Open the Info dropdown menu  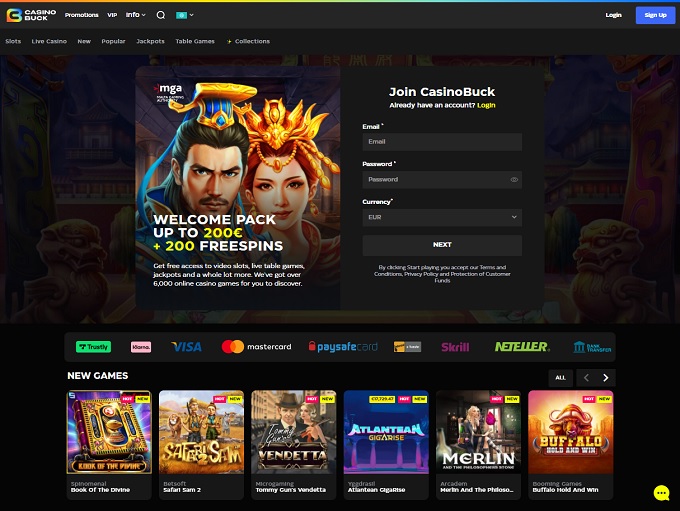tap(135, 15)
